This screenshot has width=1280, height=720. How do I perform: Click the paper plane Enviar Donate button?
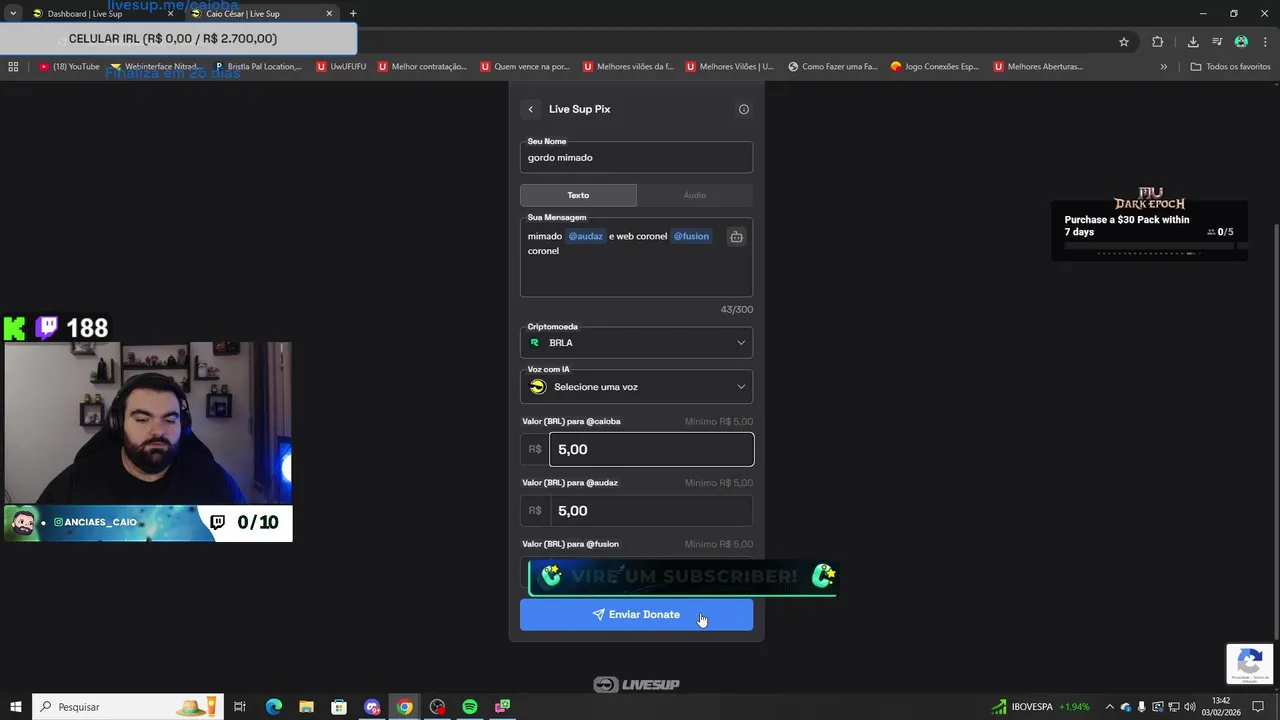[636, 615]
